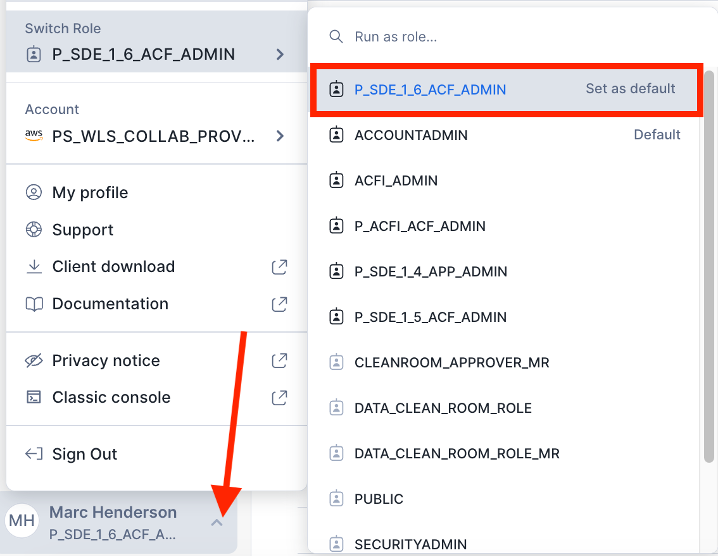Screen dimensions: 718x556
Task: Click external link icon beside Documentation
Action: 279,304
